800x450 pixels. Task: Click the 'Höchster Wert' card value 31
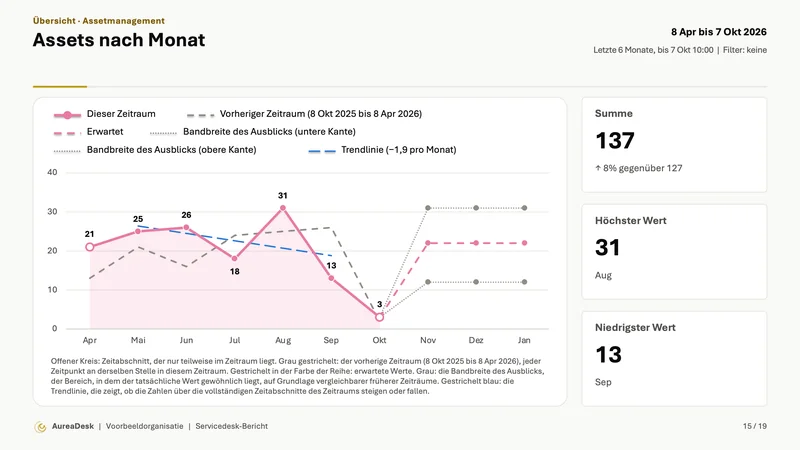pos(607,247)
